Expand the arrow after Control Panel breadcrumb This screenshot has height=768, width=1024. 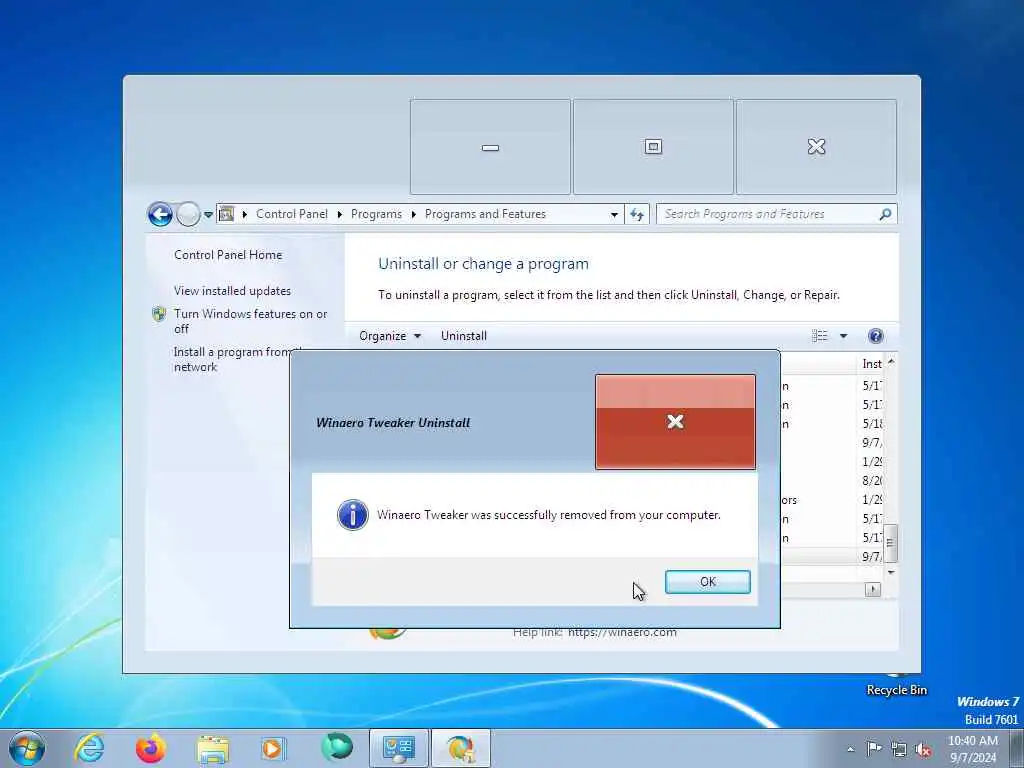point(340,214)
